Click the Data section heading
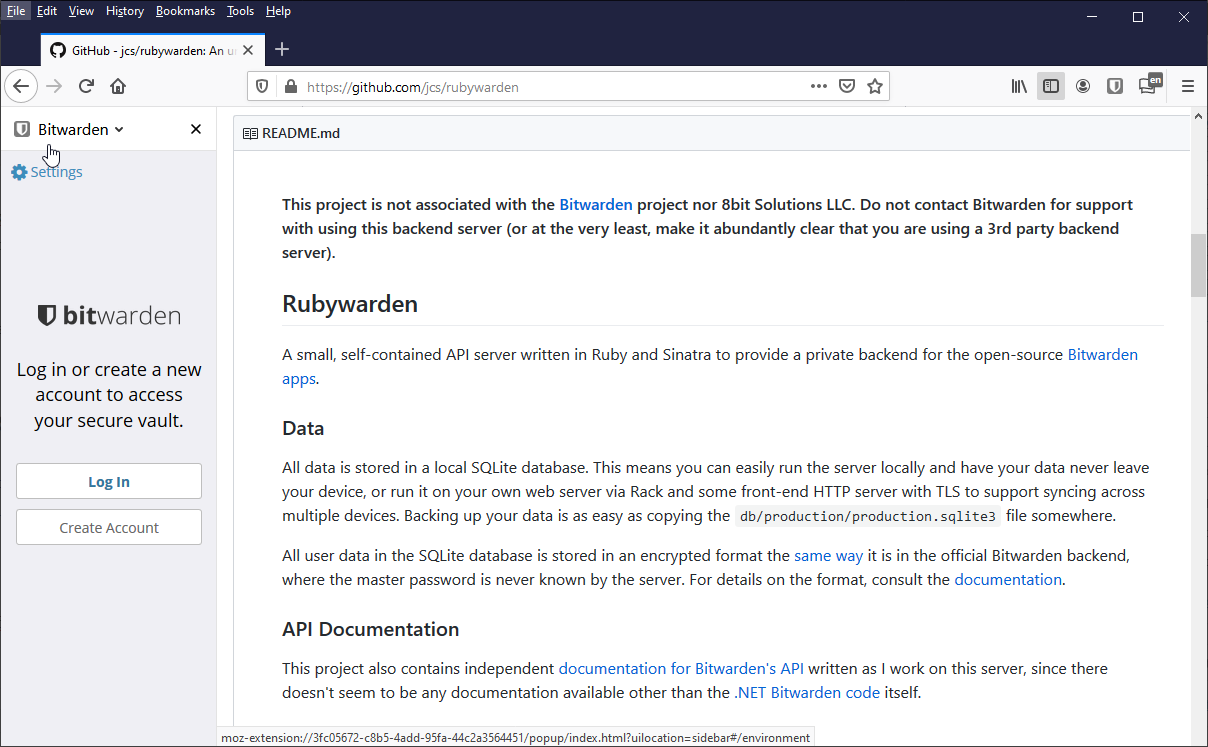 (x=303, y=428)
